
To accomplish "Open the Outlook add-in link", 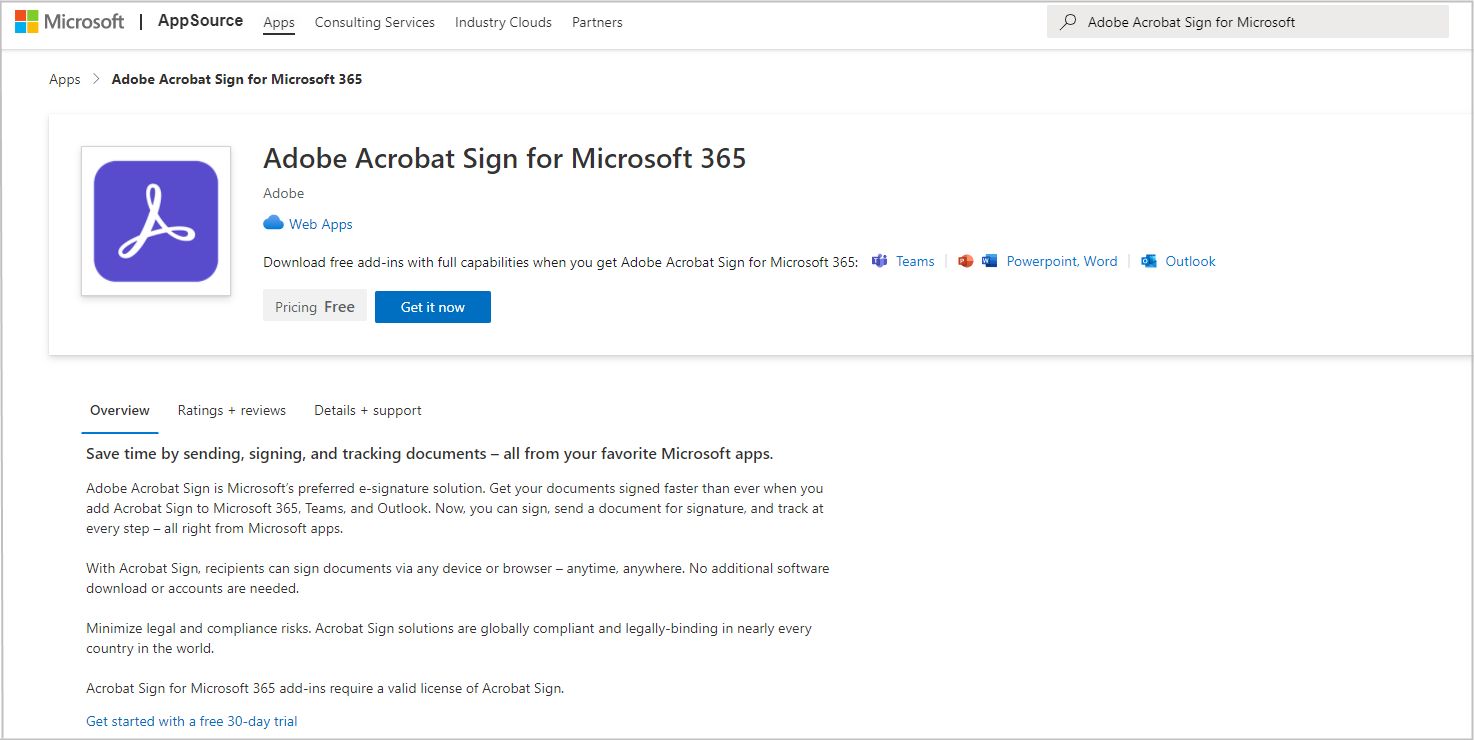I will (x=1190, y=261).
